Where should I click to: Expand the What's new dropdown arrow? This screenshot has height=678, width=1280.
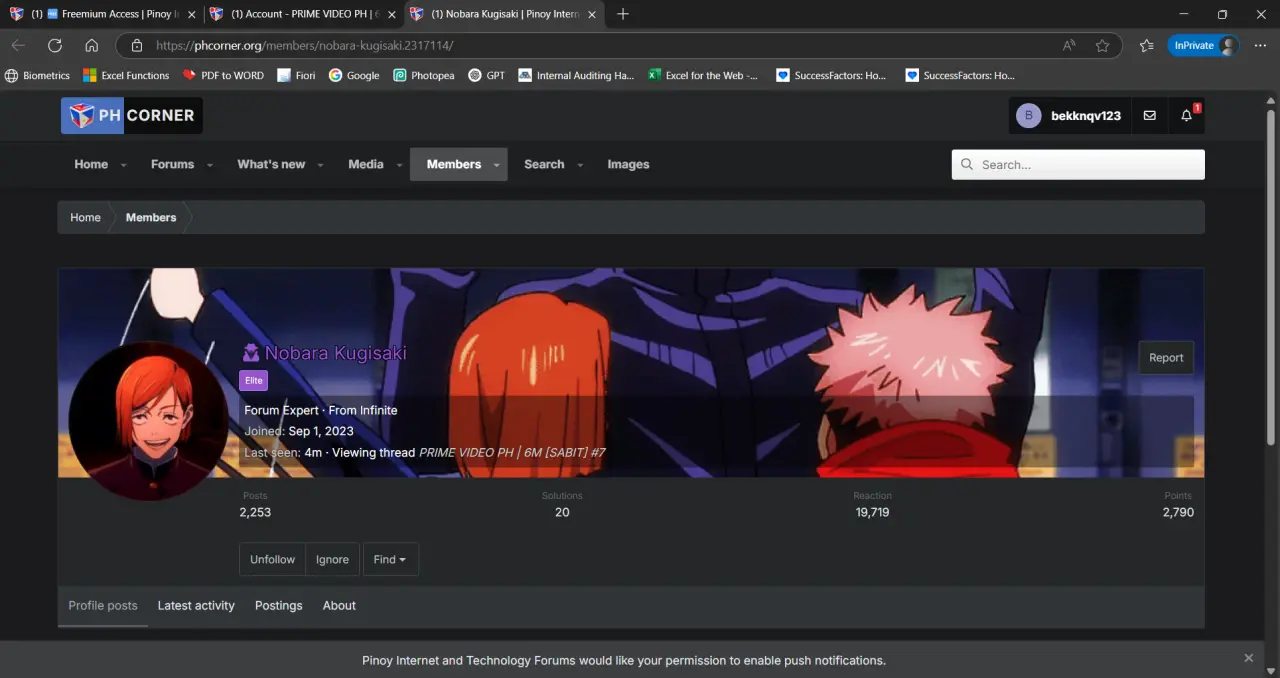tap(321, 165)
